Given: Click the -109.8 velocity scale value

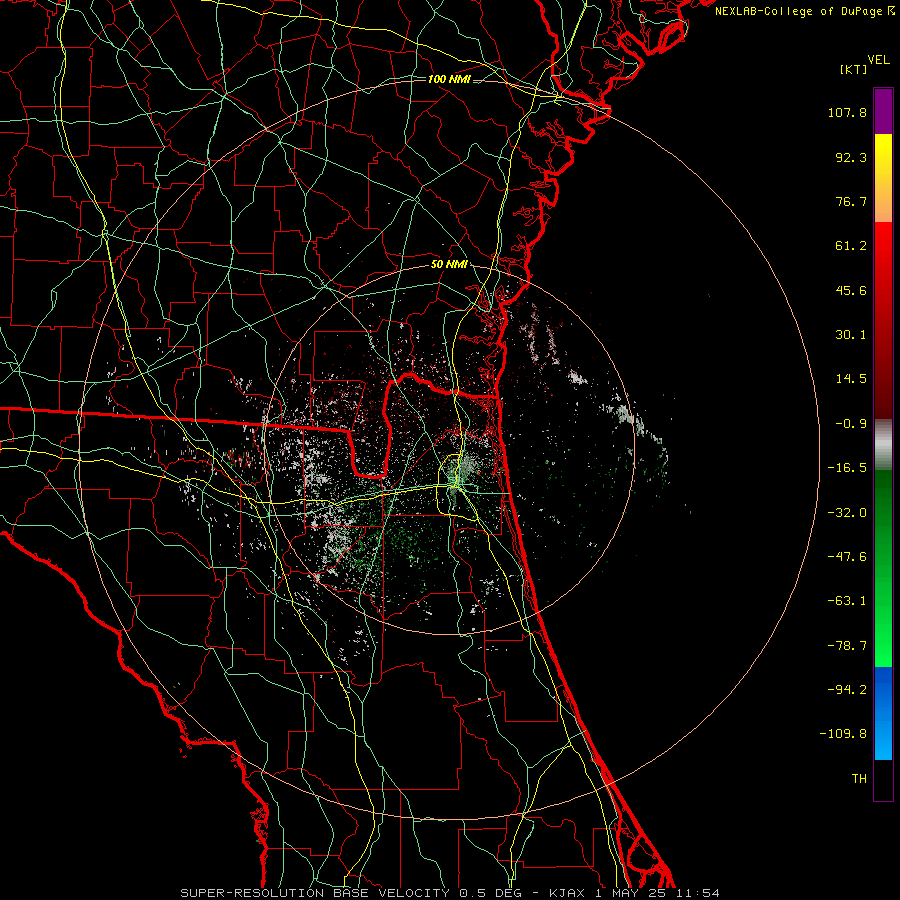Looking at the screenshot, I should pos(843,734).
